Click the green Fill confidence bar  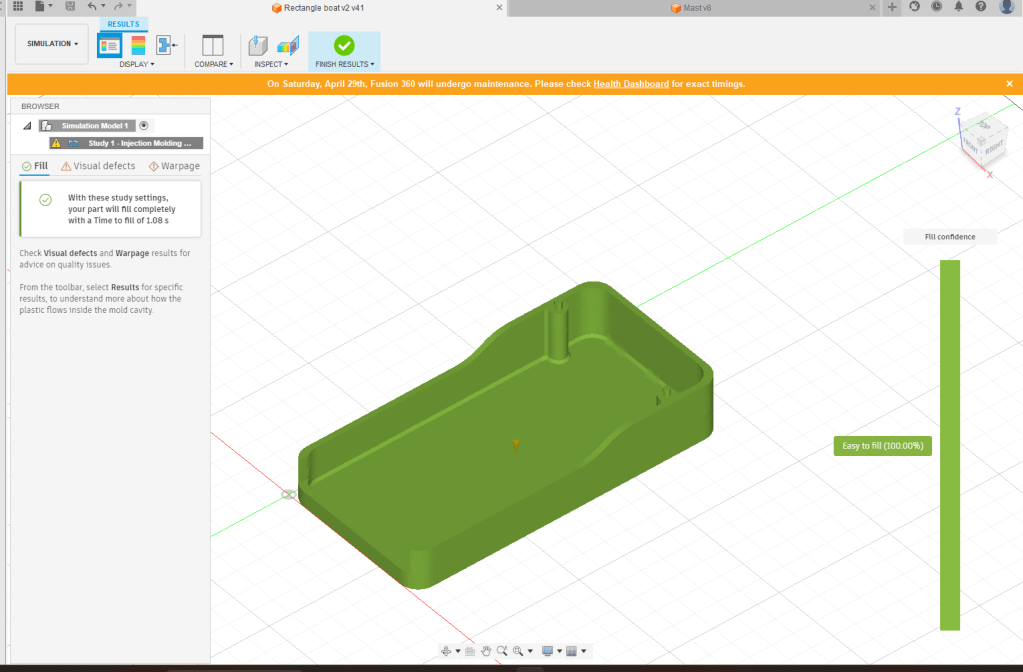(949, 445)
